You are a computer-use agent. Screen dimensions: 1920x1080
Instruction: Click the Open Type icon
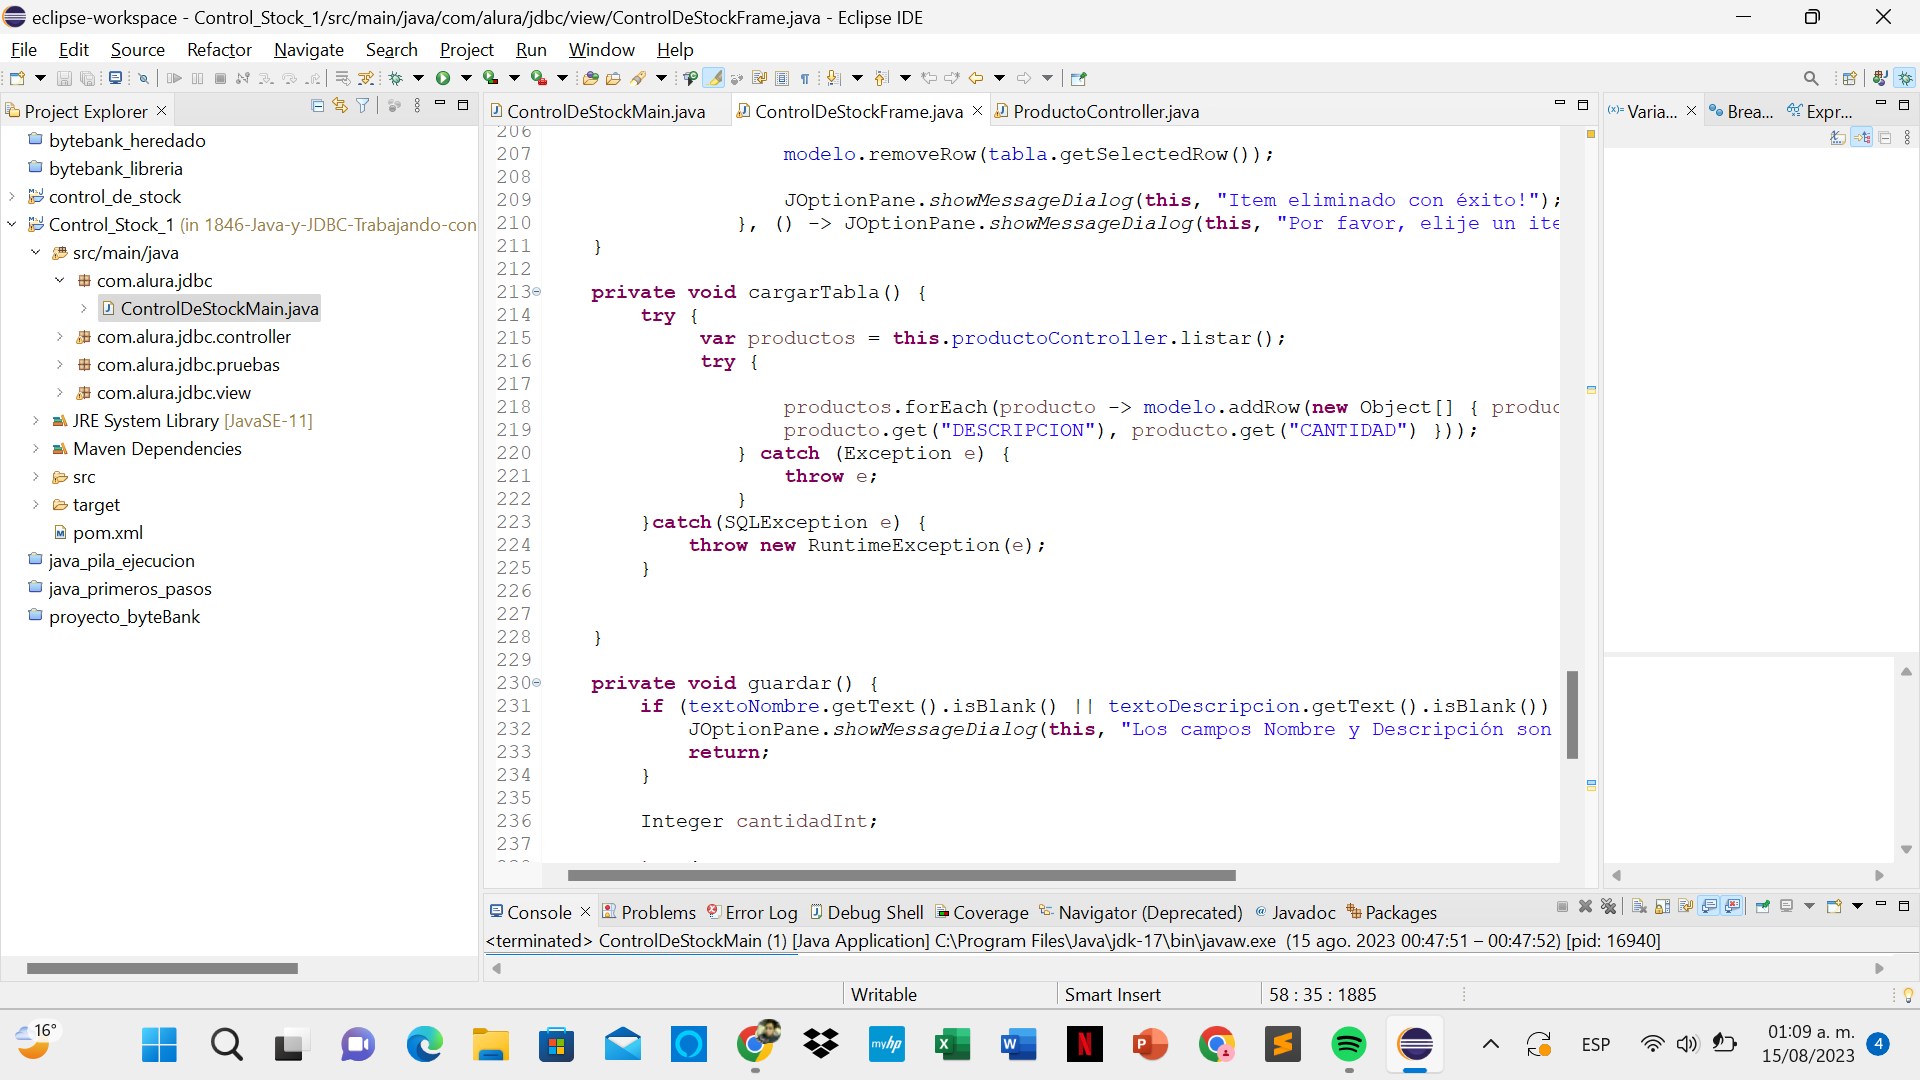coord(590,78)
